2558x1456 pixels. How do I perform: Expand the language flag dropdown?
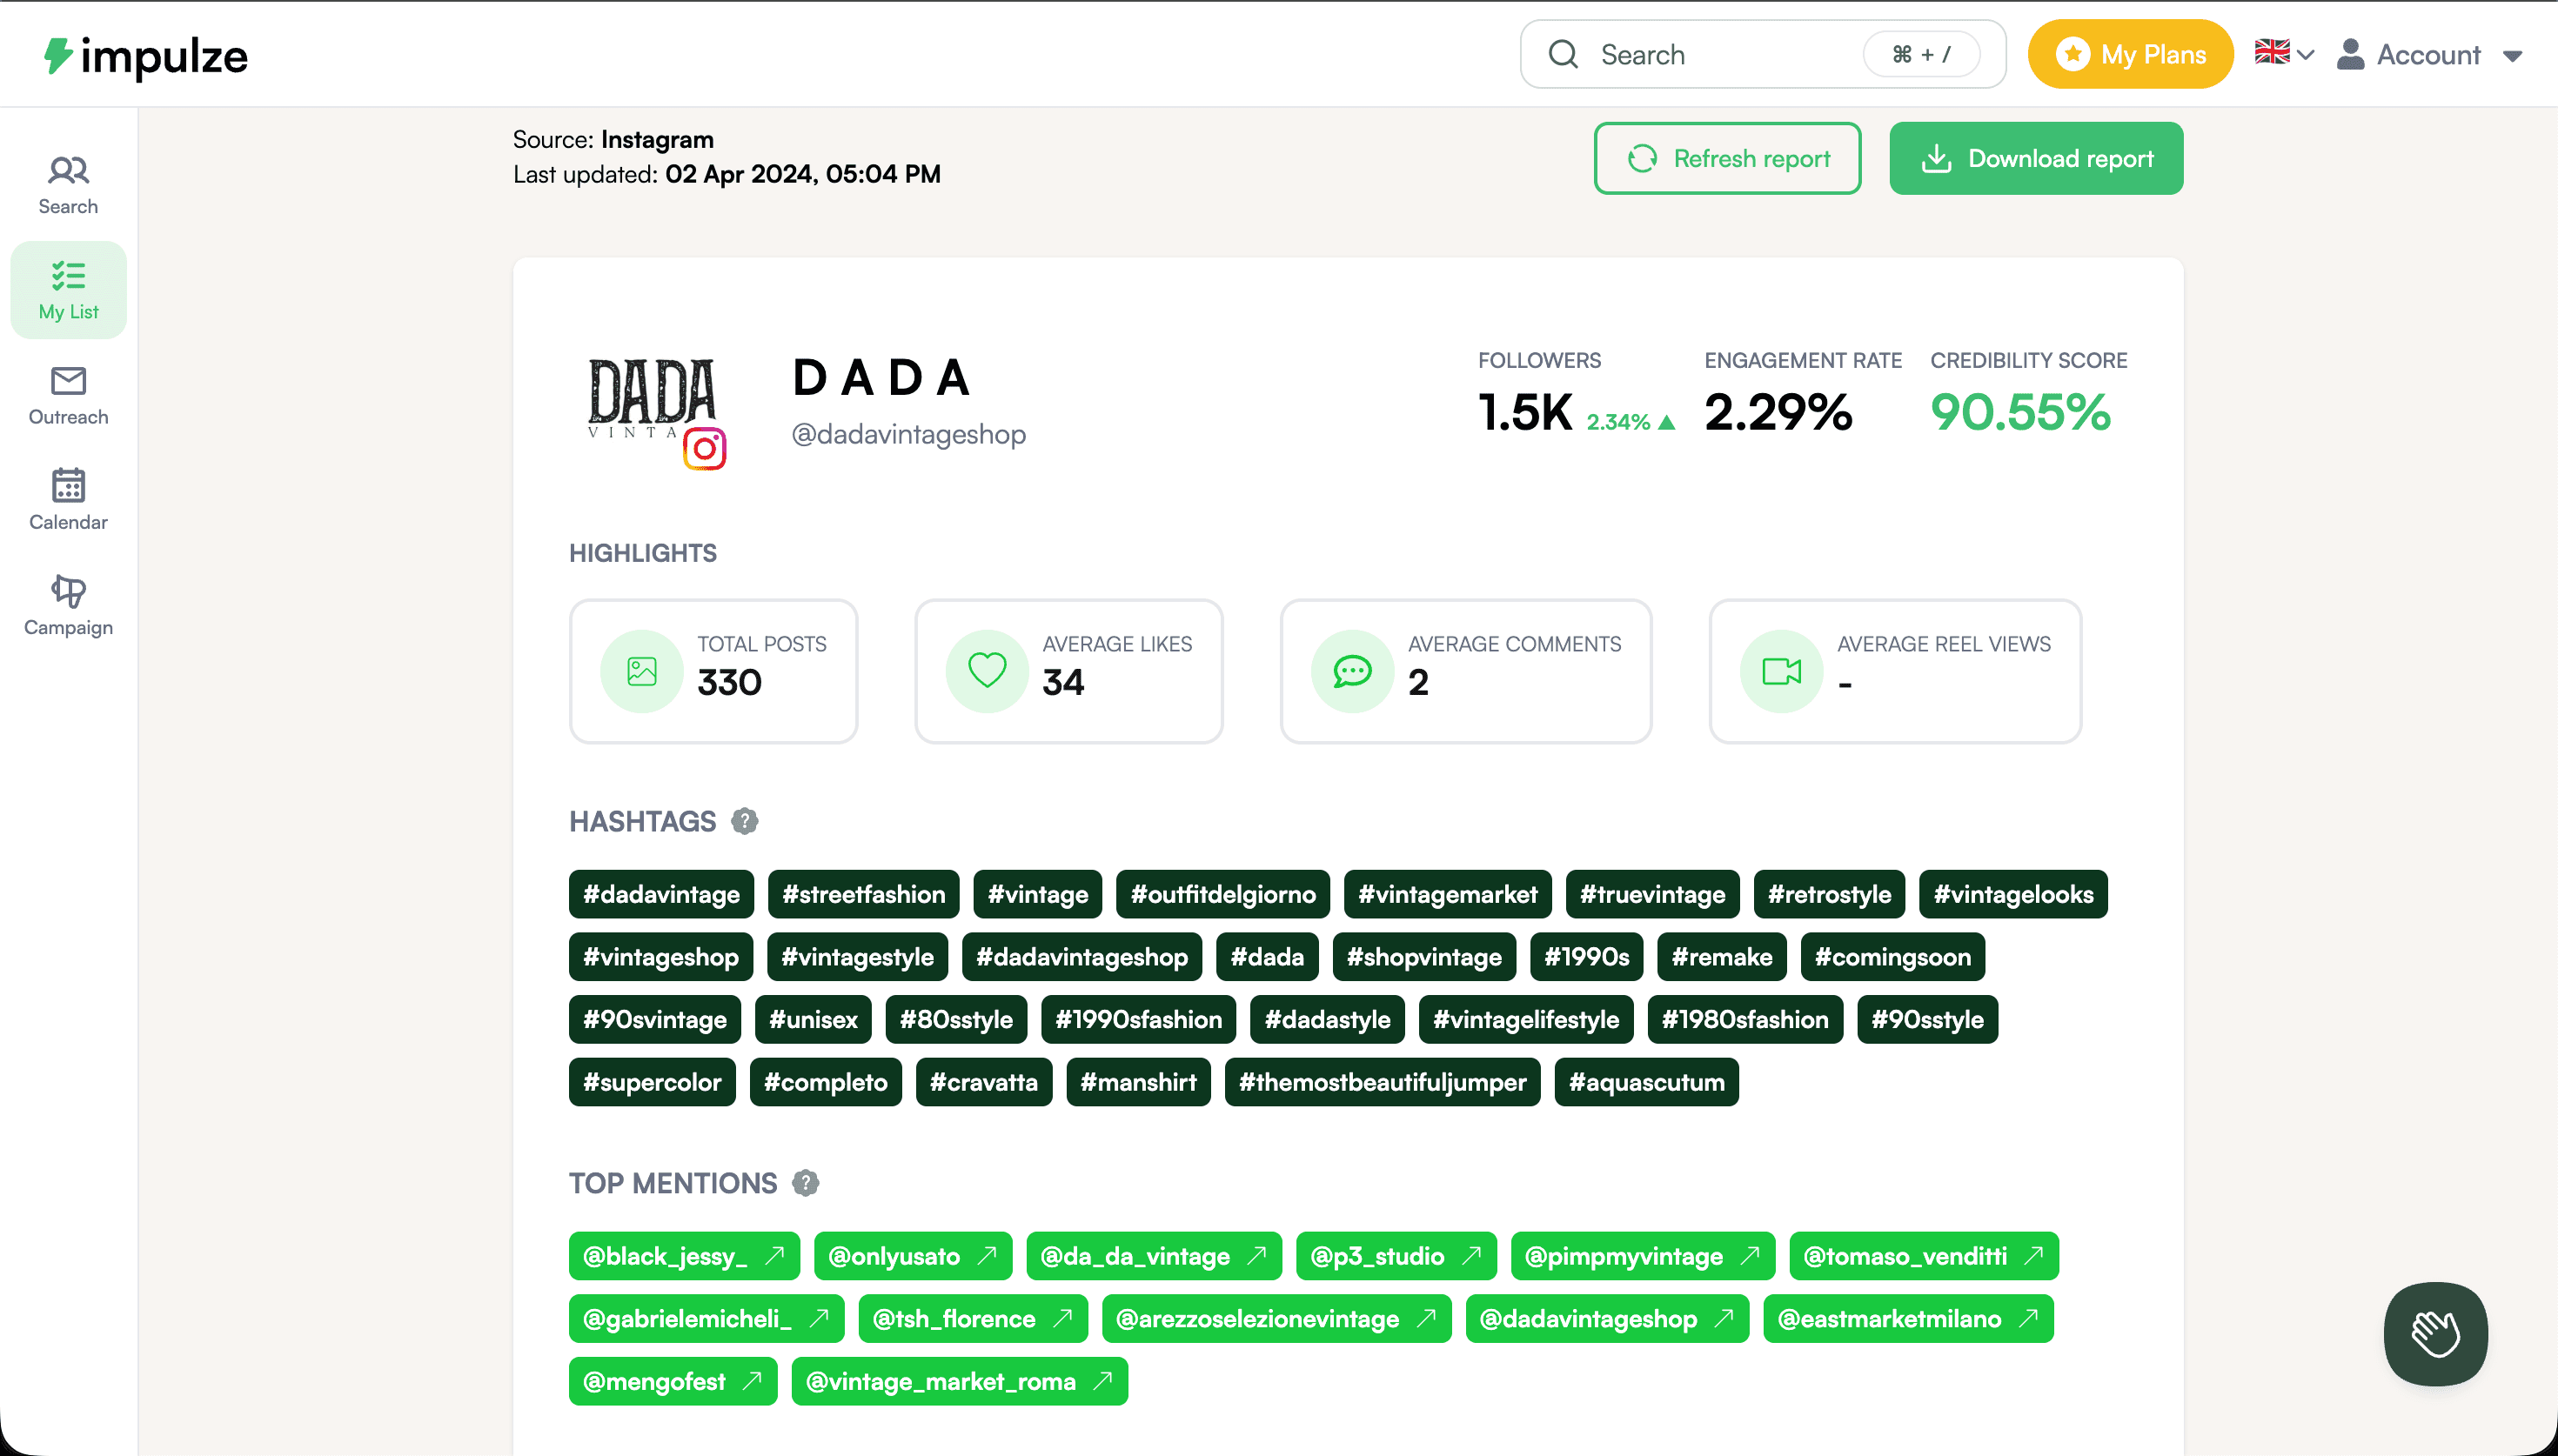pyautogui.click(x=2283, y=54)
